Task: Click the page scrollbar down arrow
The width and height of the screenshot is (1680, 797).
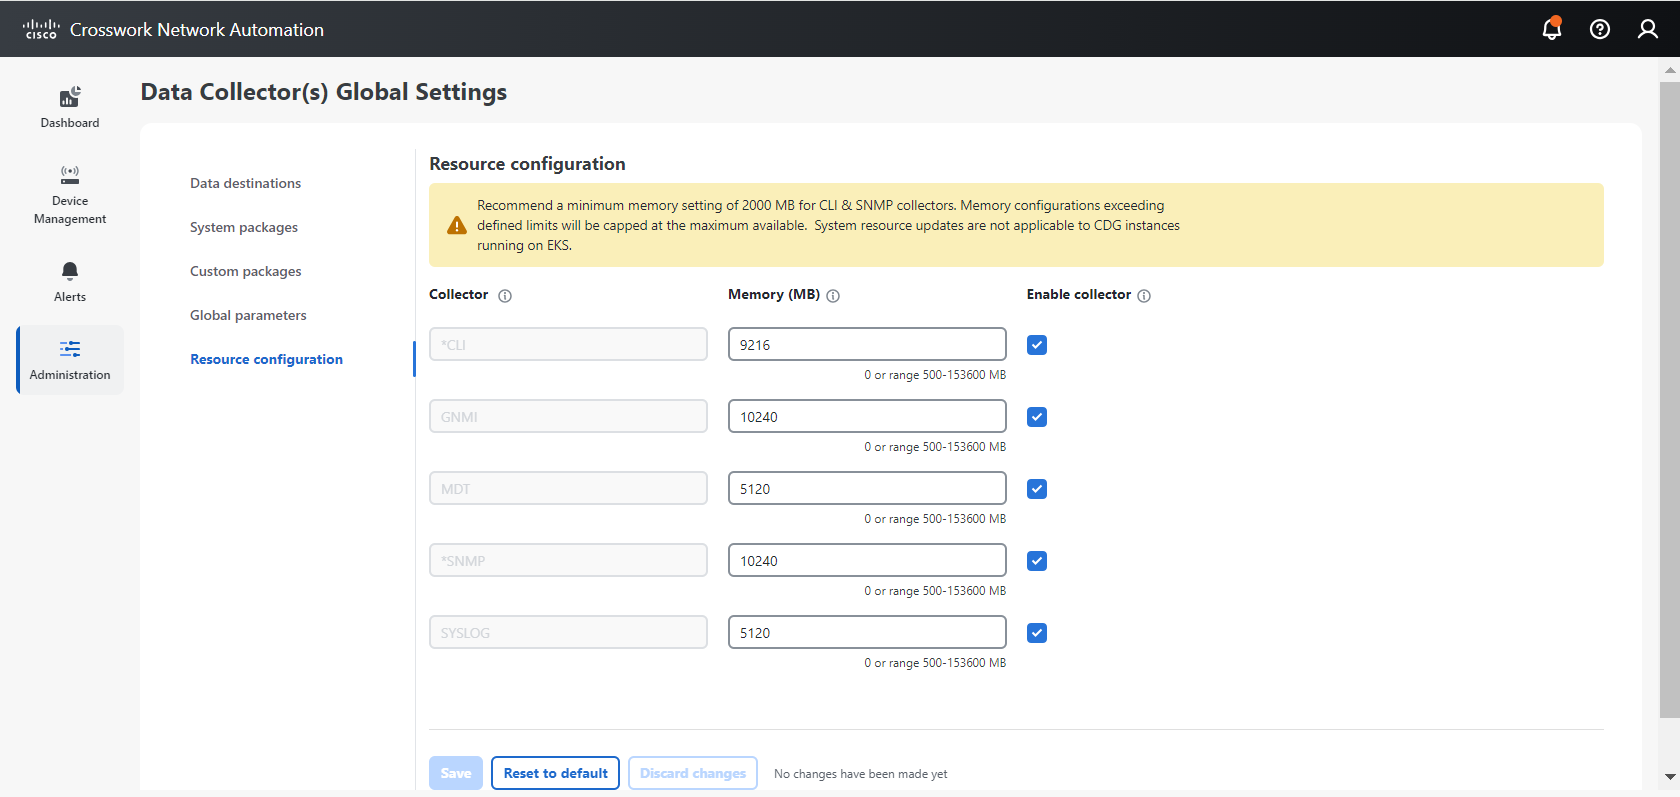Action: coord(1670,777)
